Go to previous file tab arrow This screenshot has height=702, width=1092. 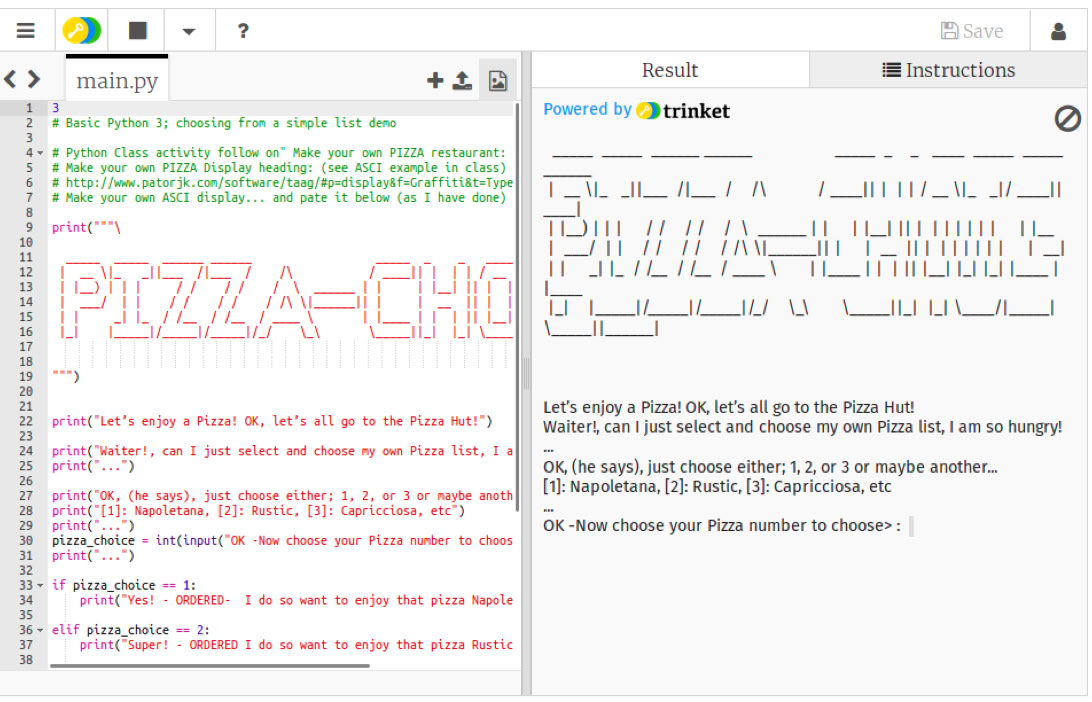tap(10, 79)
